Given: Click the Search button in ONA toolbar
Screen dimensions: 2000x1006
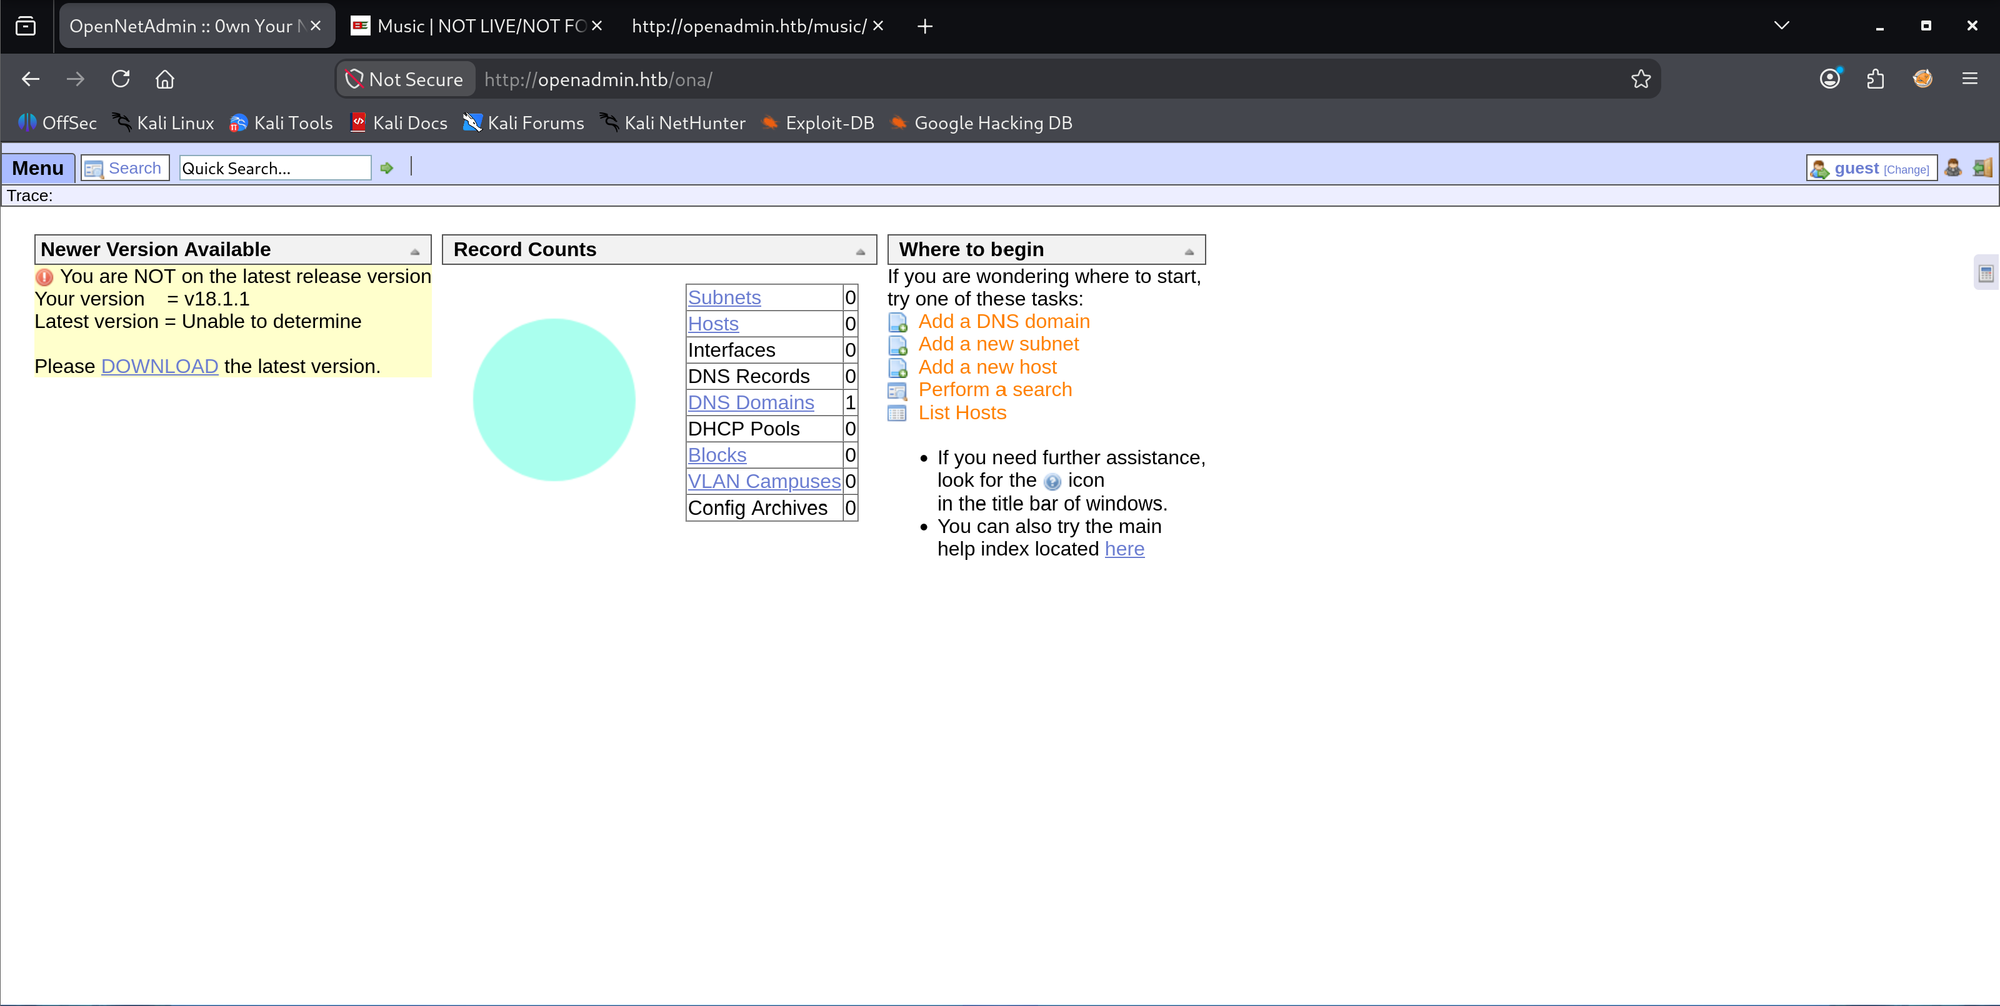Looking at the screenshot, I should point(125,168).
